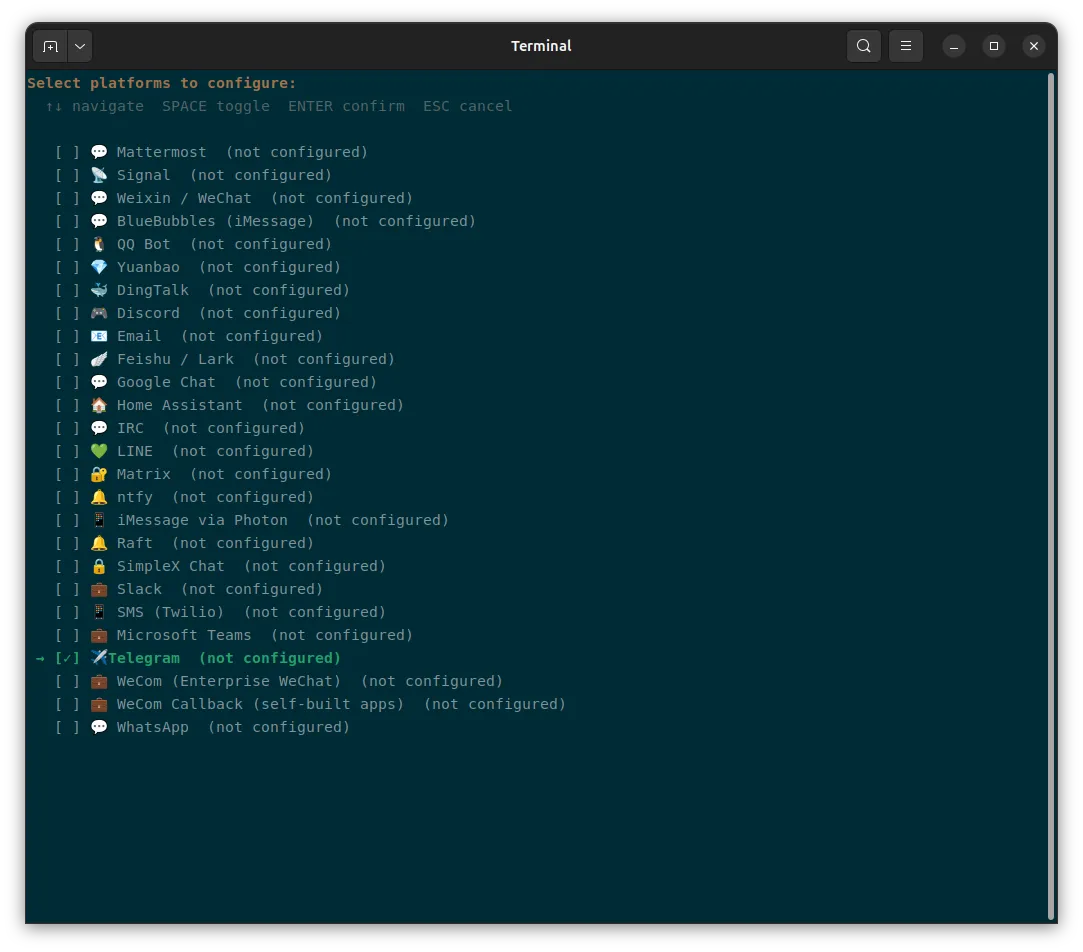
Task: Maximize the Terminal window
Action: [993, 46]
